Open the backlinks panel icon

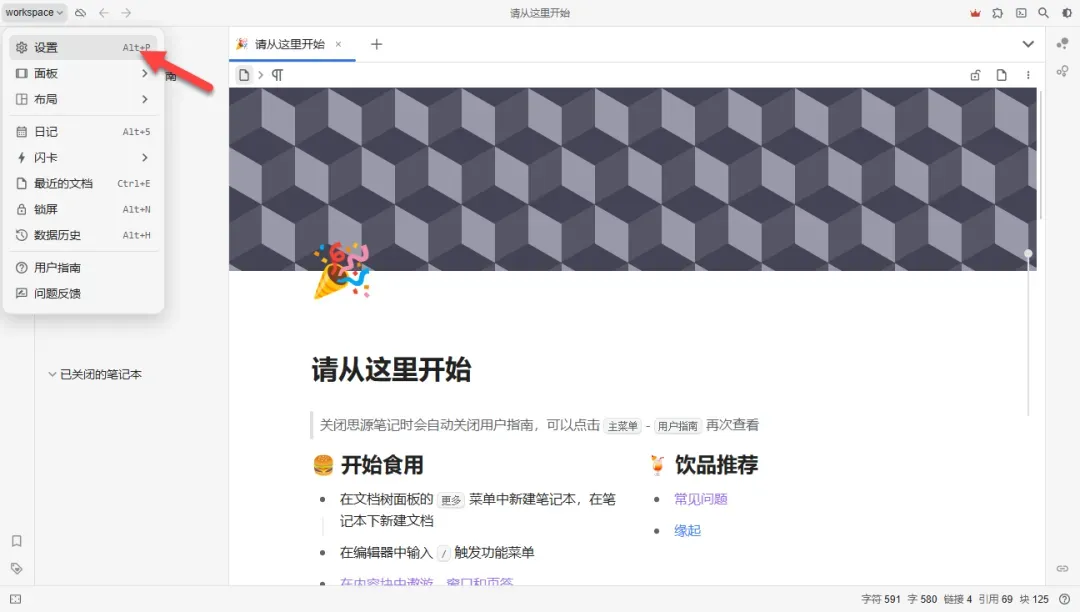click(1063, 569)
